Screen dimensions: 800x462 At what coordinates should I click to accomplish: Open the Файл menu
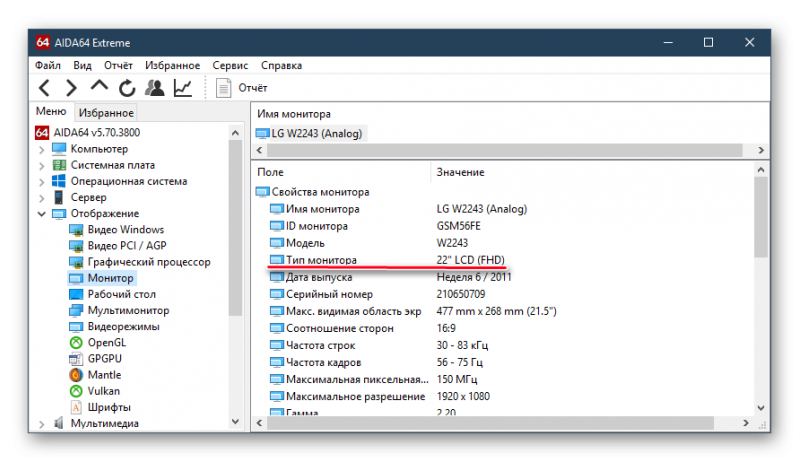[47, 65]
